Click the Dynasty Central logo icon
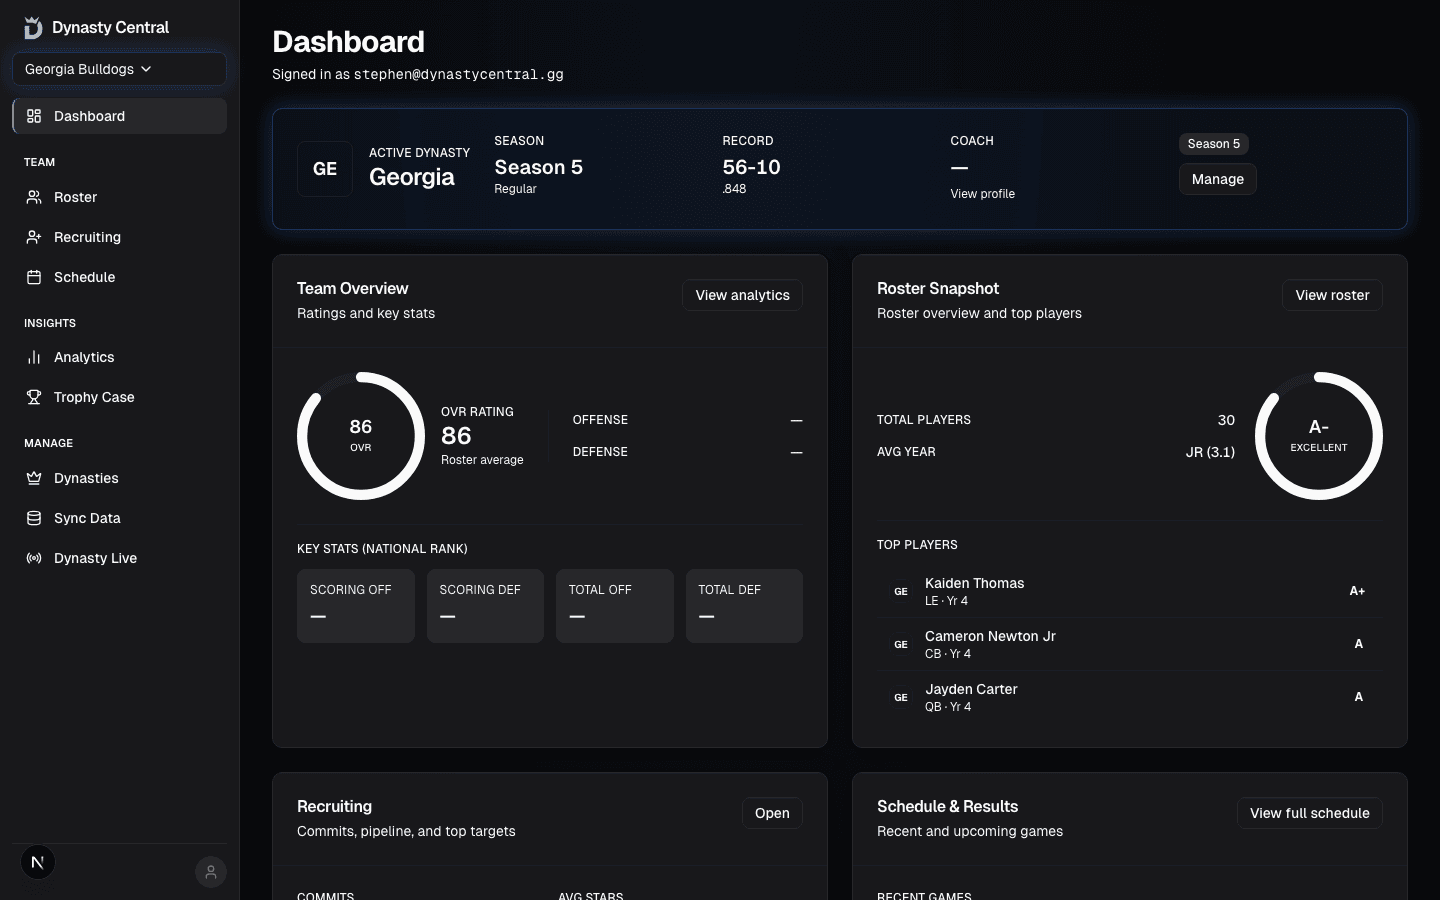 (x=33, y=27)
